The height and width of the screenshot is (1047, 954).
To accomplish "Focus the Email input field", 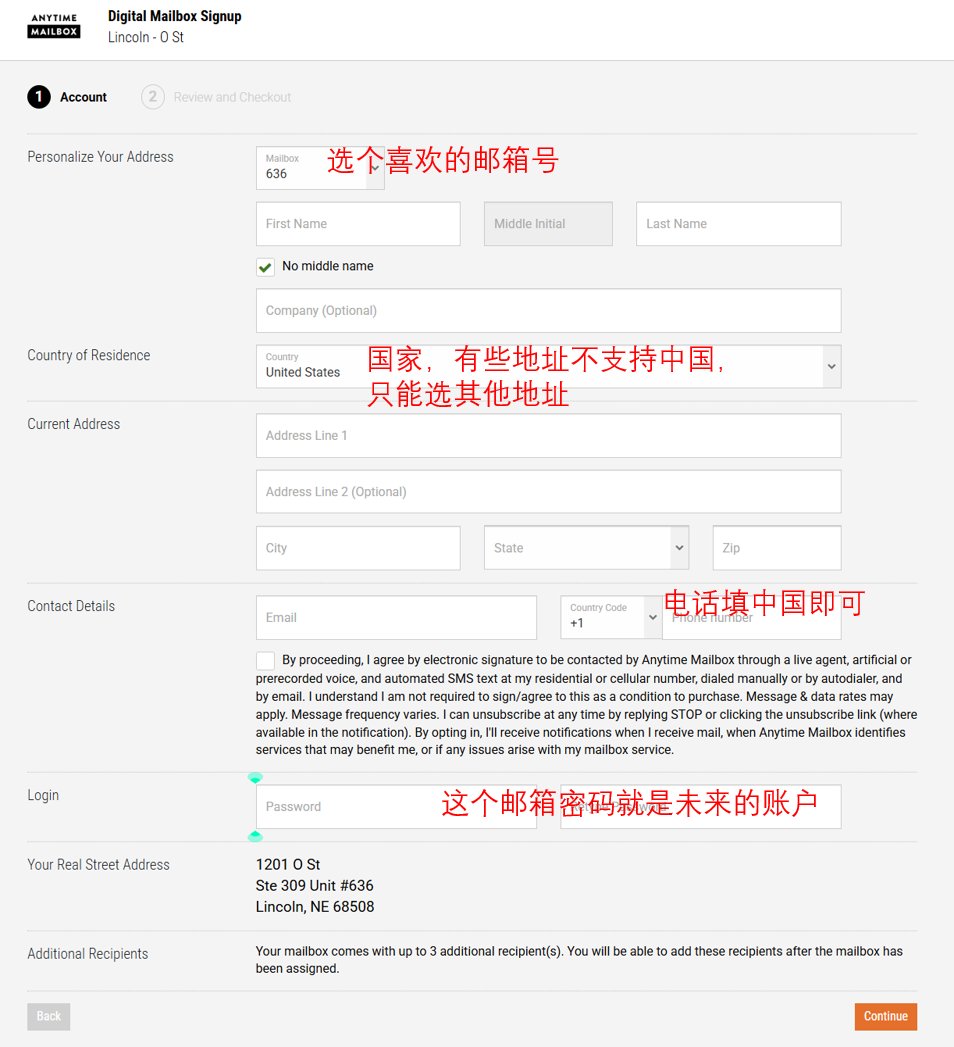I will pos(396,618).
